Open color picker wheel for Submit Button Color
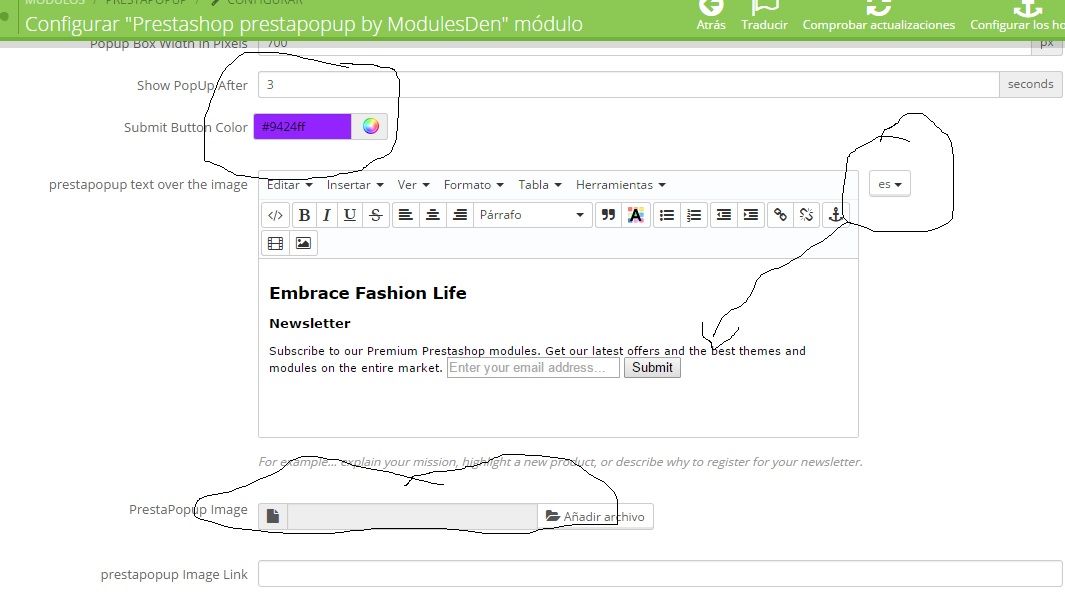Screen dimensions: 1065x595 [x=370, y=126]
